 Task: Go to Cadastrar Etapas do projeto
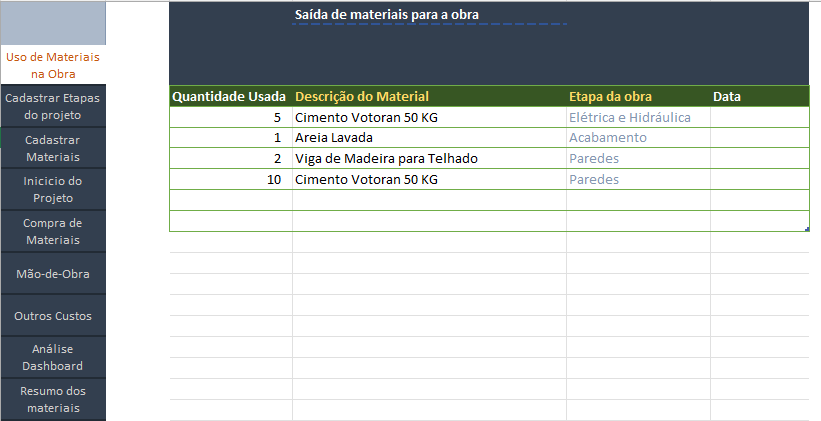[53, 106]
